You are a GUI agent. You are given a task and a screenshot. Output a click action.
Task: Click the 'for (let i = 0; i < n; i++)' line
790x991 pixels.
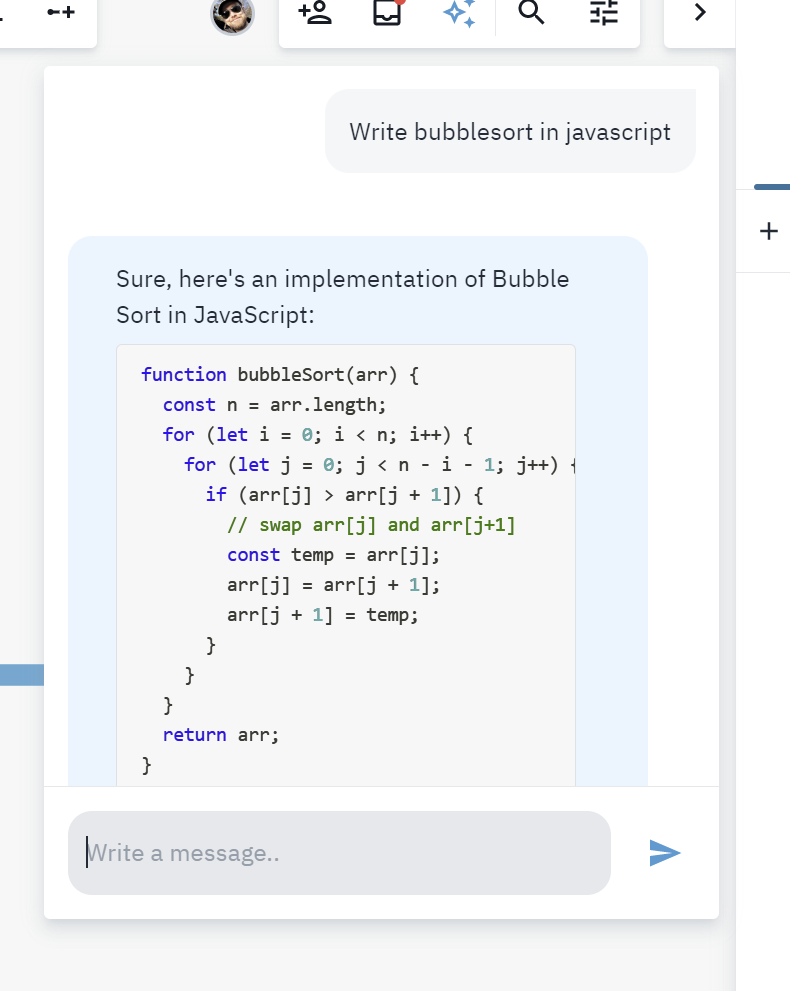pyautogui.click(x=317, y=435)
